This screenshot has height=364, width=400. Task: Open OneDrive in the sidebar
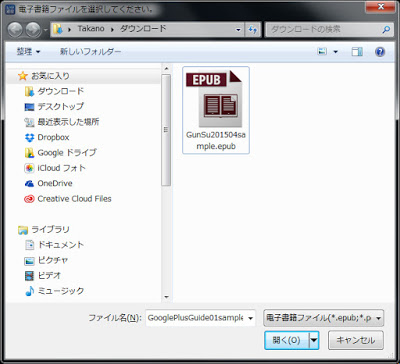pos(55,183)
